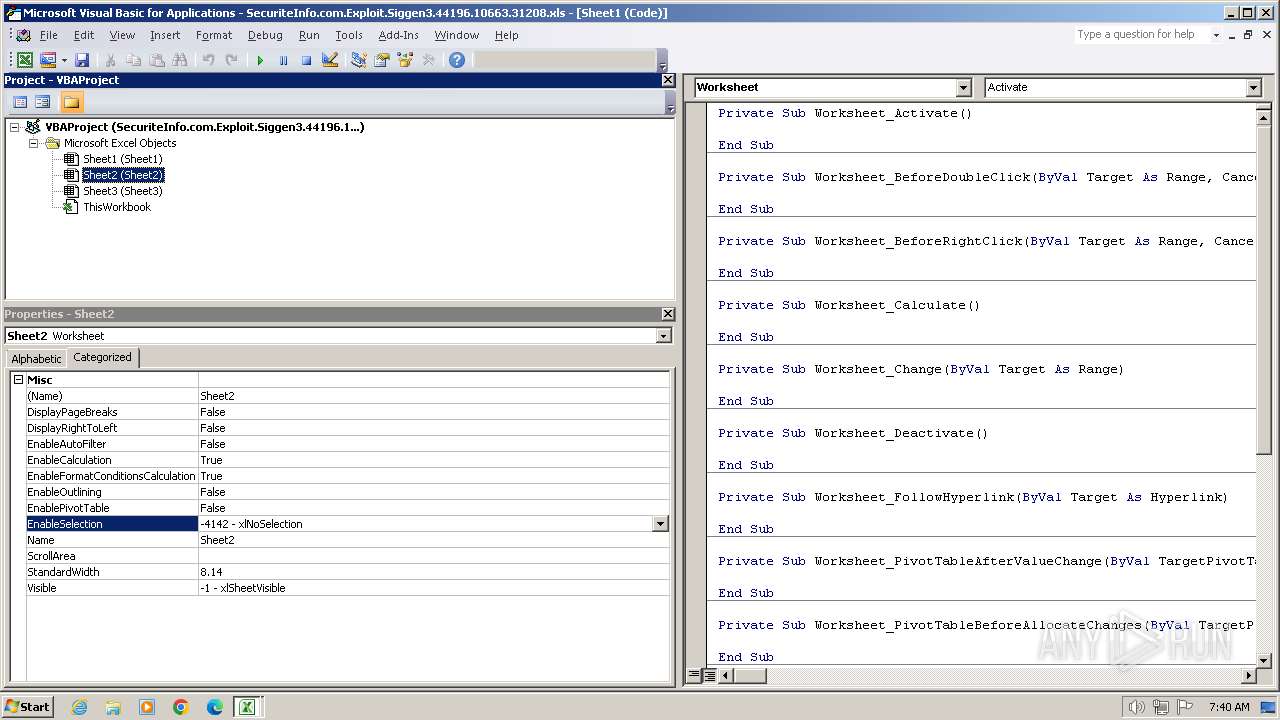Switch to the Categorized properties tab
Image resolution: width=1280 pixels, height=720 pixels.
102,358
